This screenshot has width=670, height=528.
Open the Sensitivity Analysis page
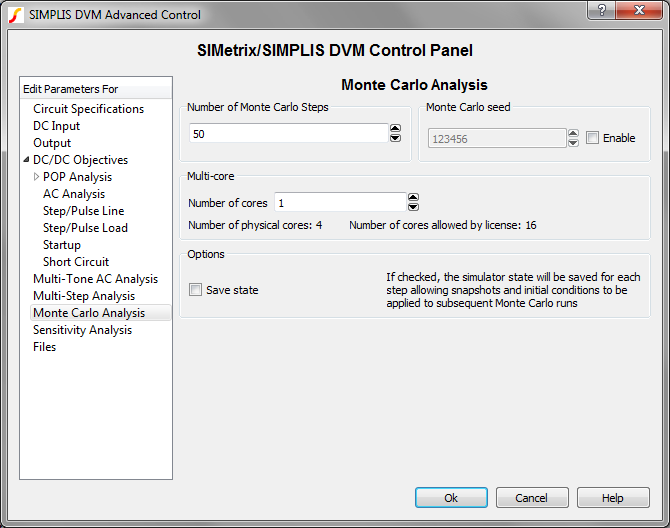click(82, 330)
